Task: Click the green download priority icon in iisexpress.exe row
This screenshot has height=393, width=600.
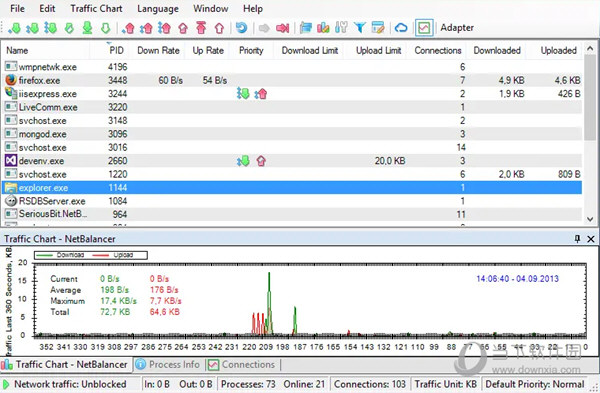Action: 243,93
